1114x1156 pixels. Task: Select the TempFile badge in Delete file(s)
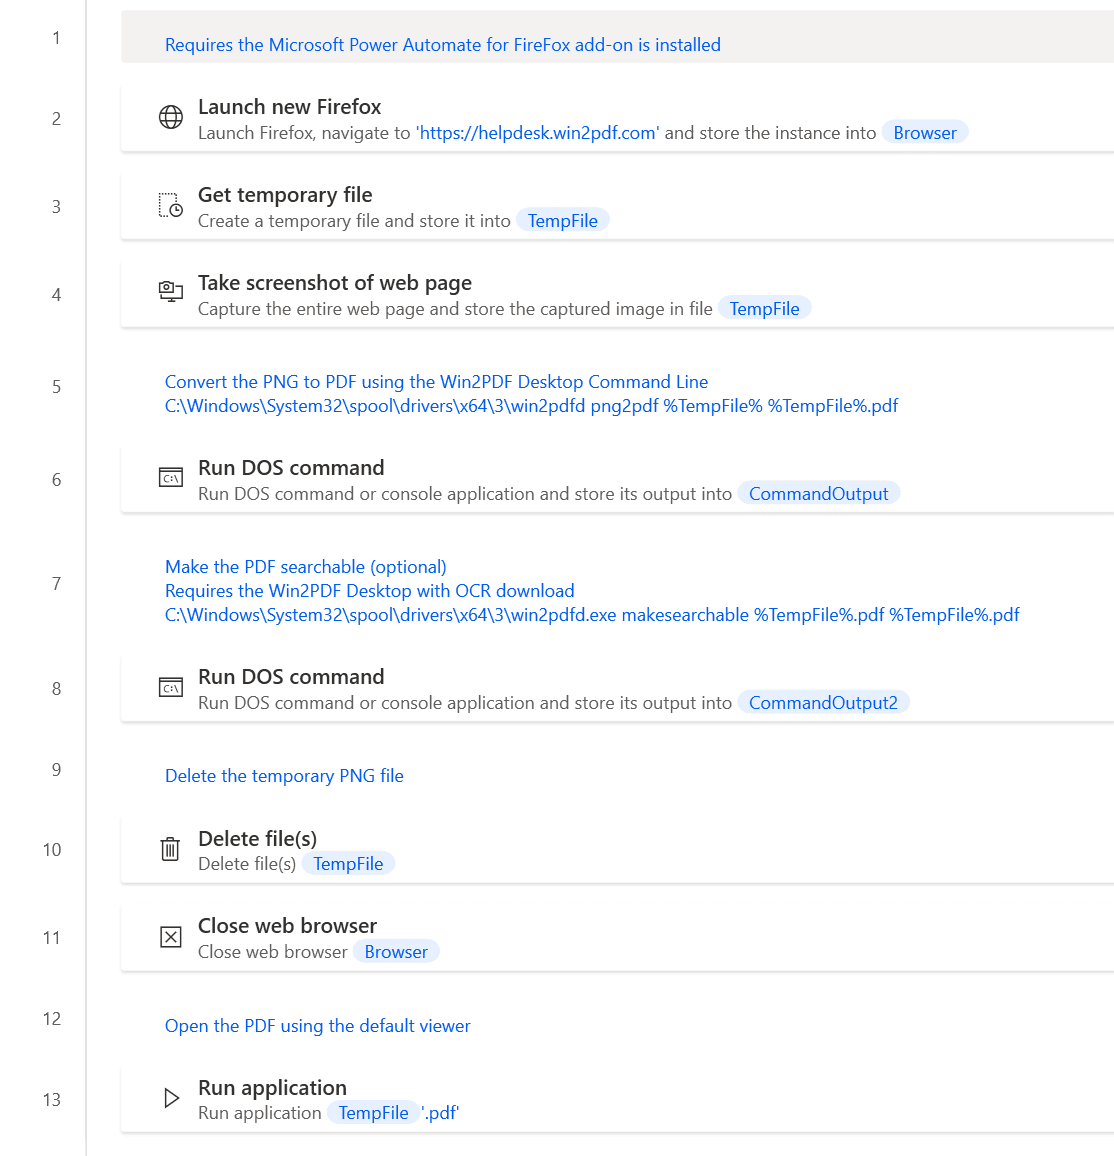348,863
